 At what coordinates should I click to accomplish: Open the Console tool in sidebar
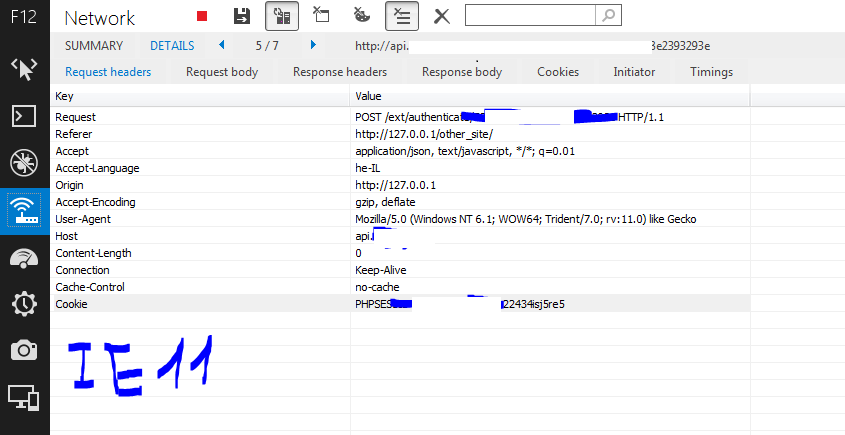point(24,116)
